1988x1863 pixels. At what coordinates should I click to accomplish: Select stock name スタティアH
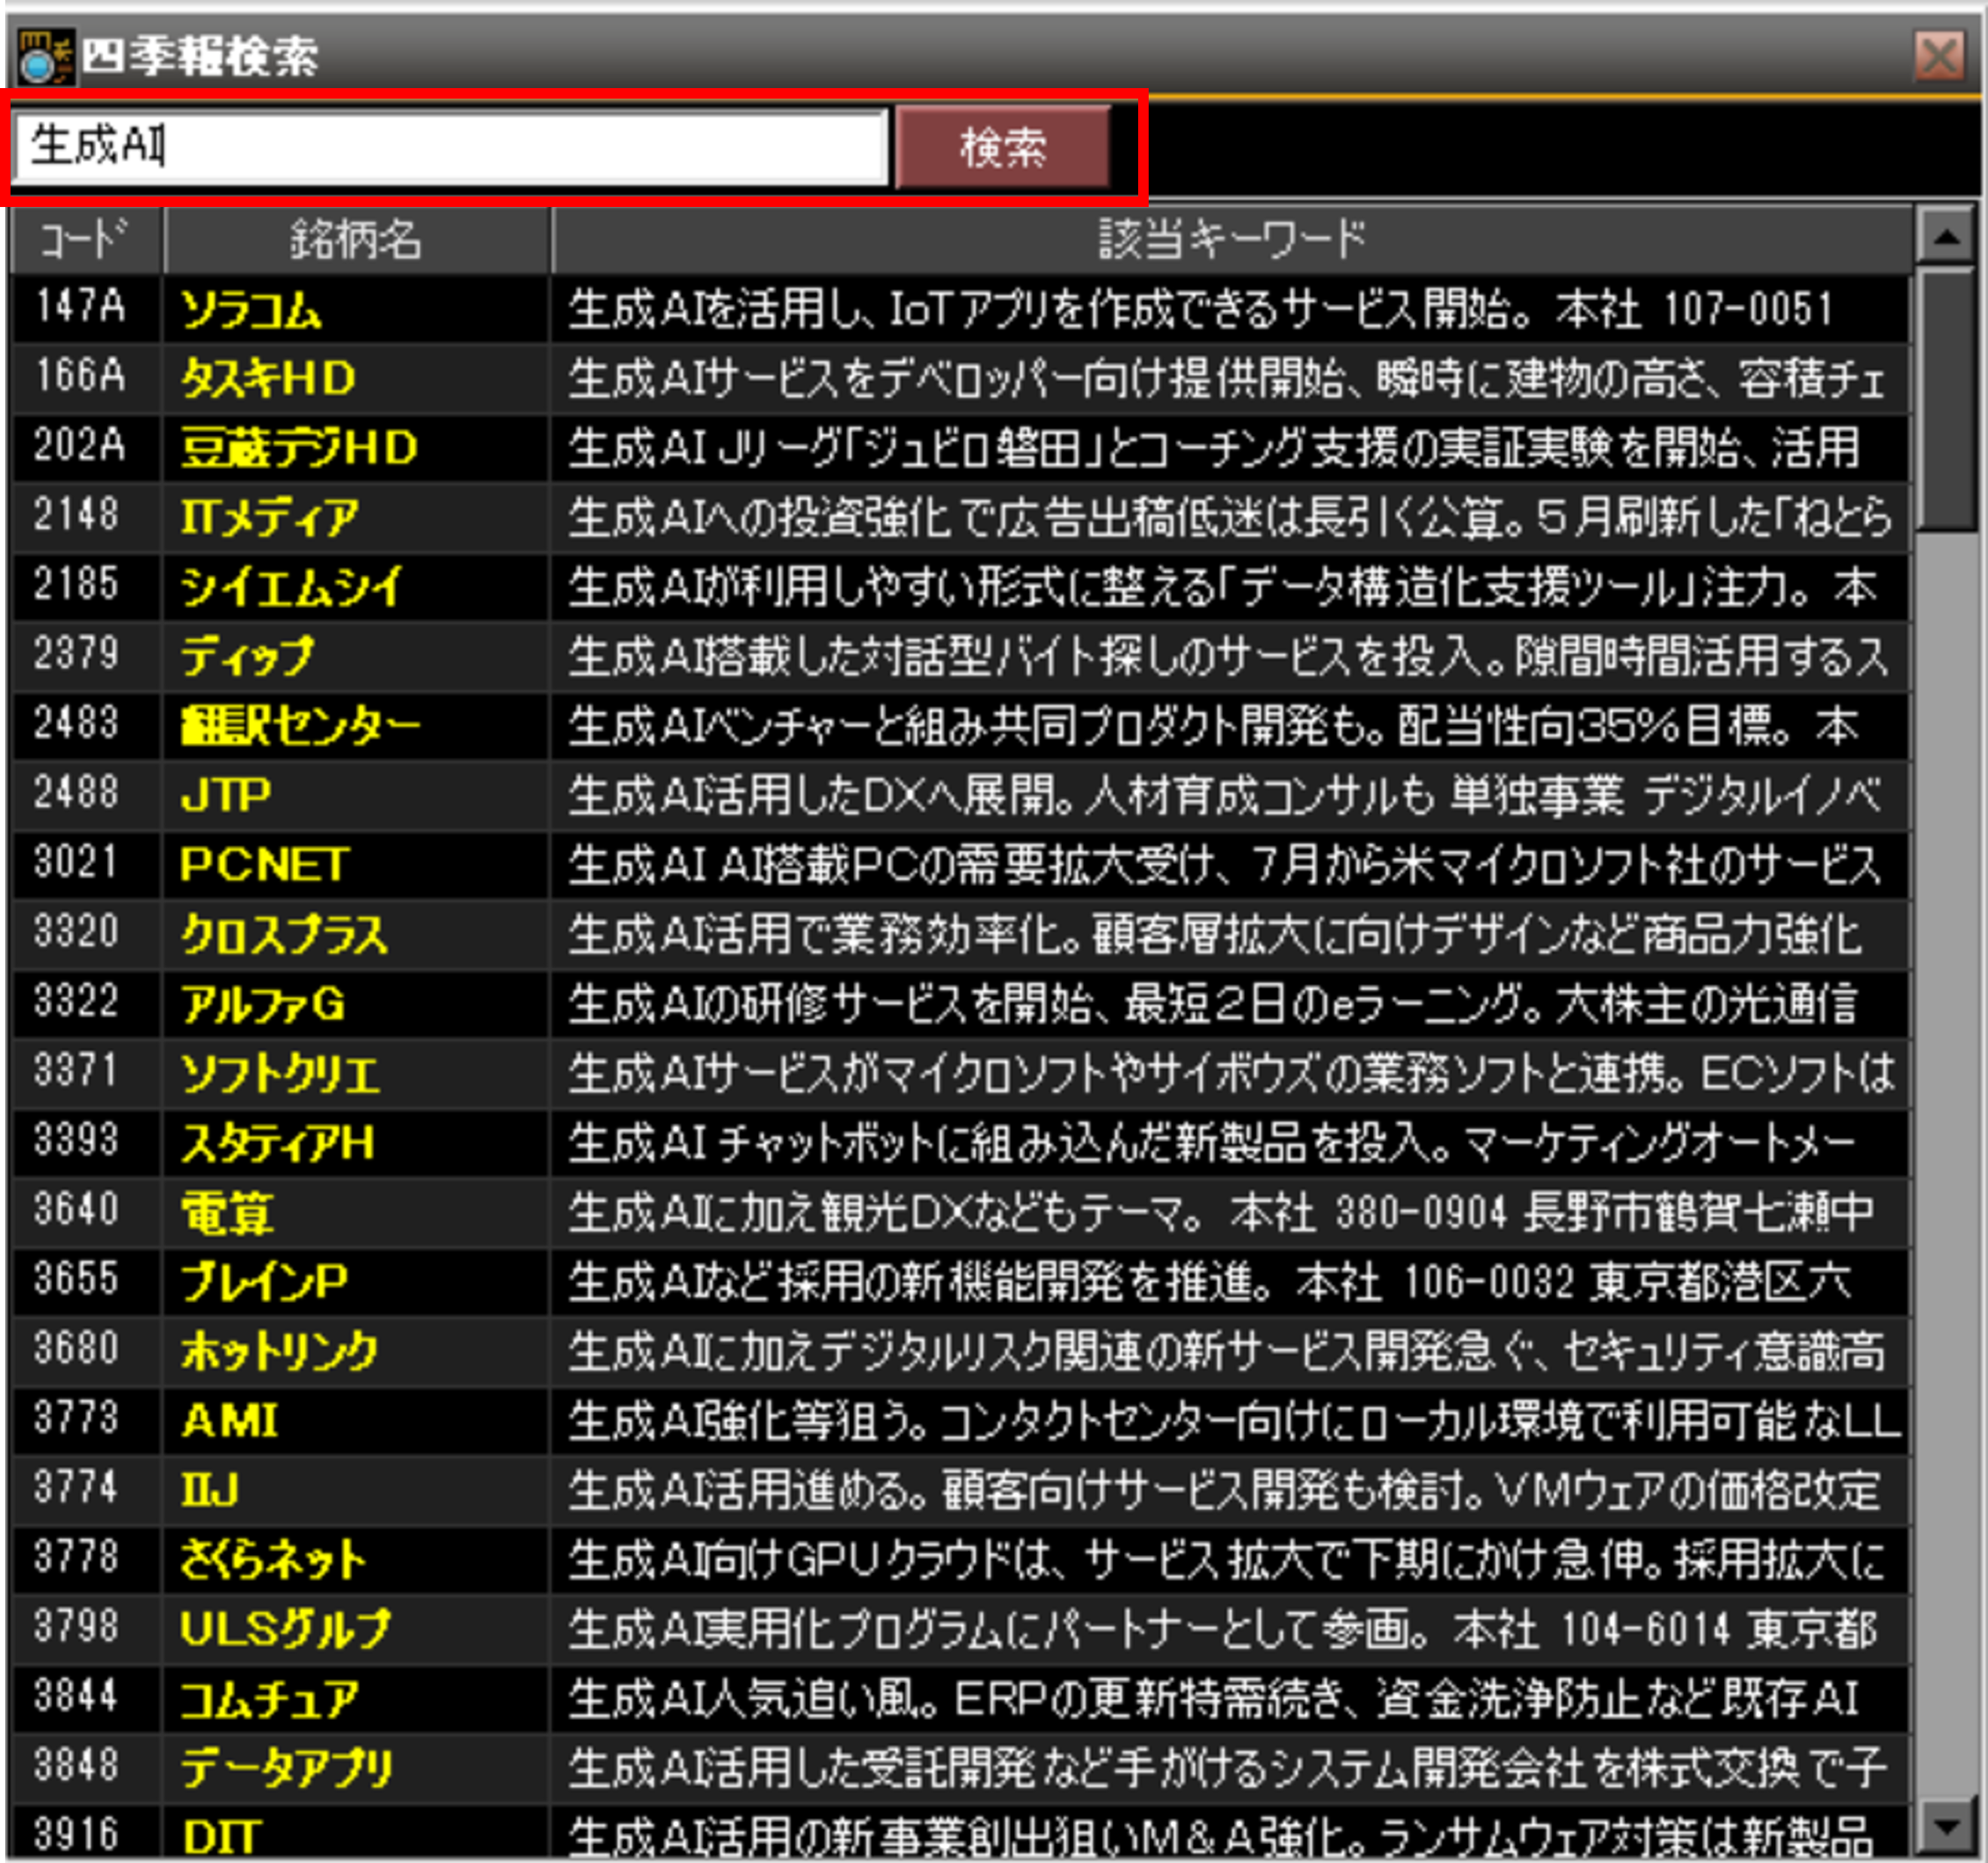point(277,1143)
